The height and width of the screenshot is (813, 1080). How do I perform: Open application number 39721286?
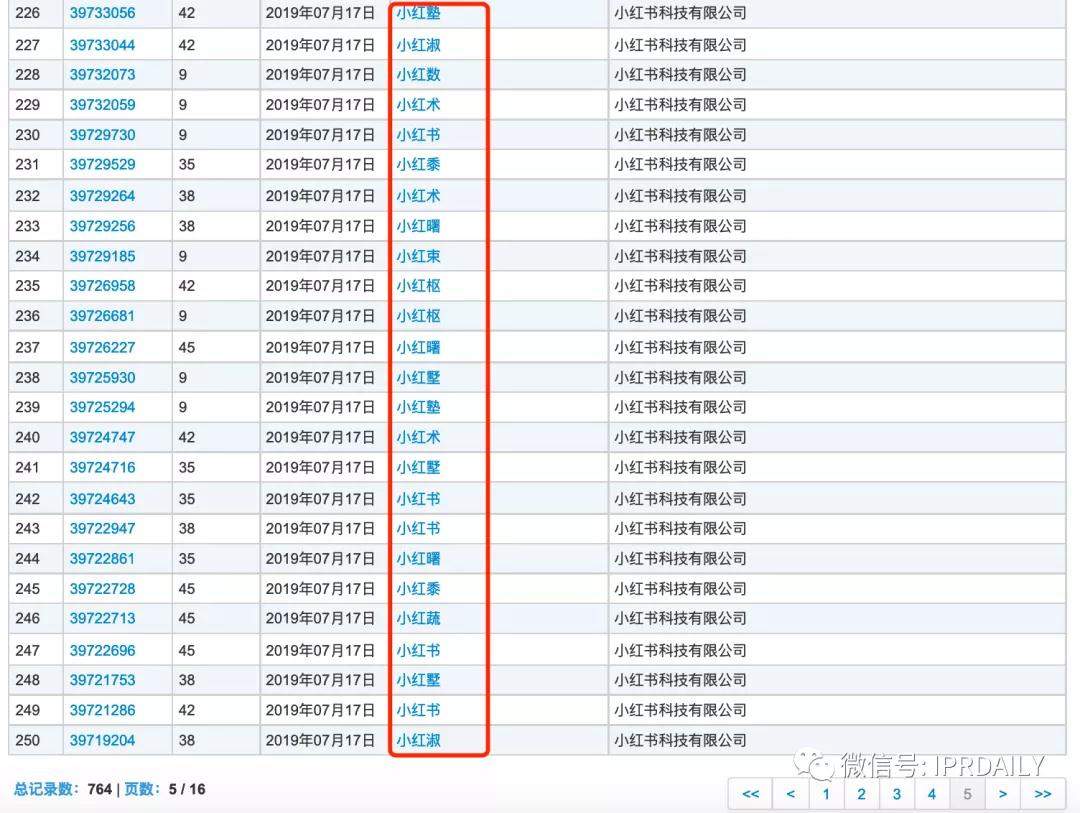[102, 710]
